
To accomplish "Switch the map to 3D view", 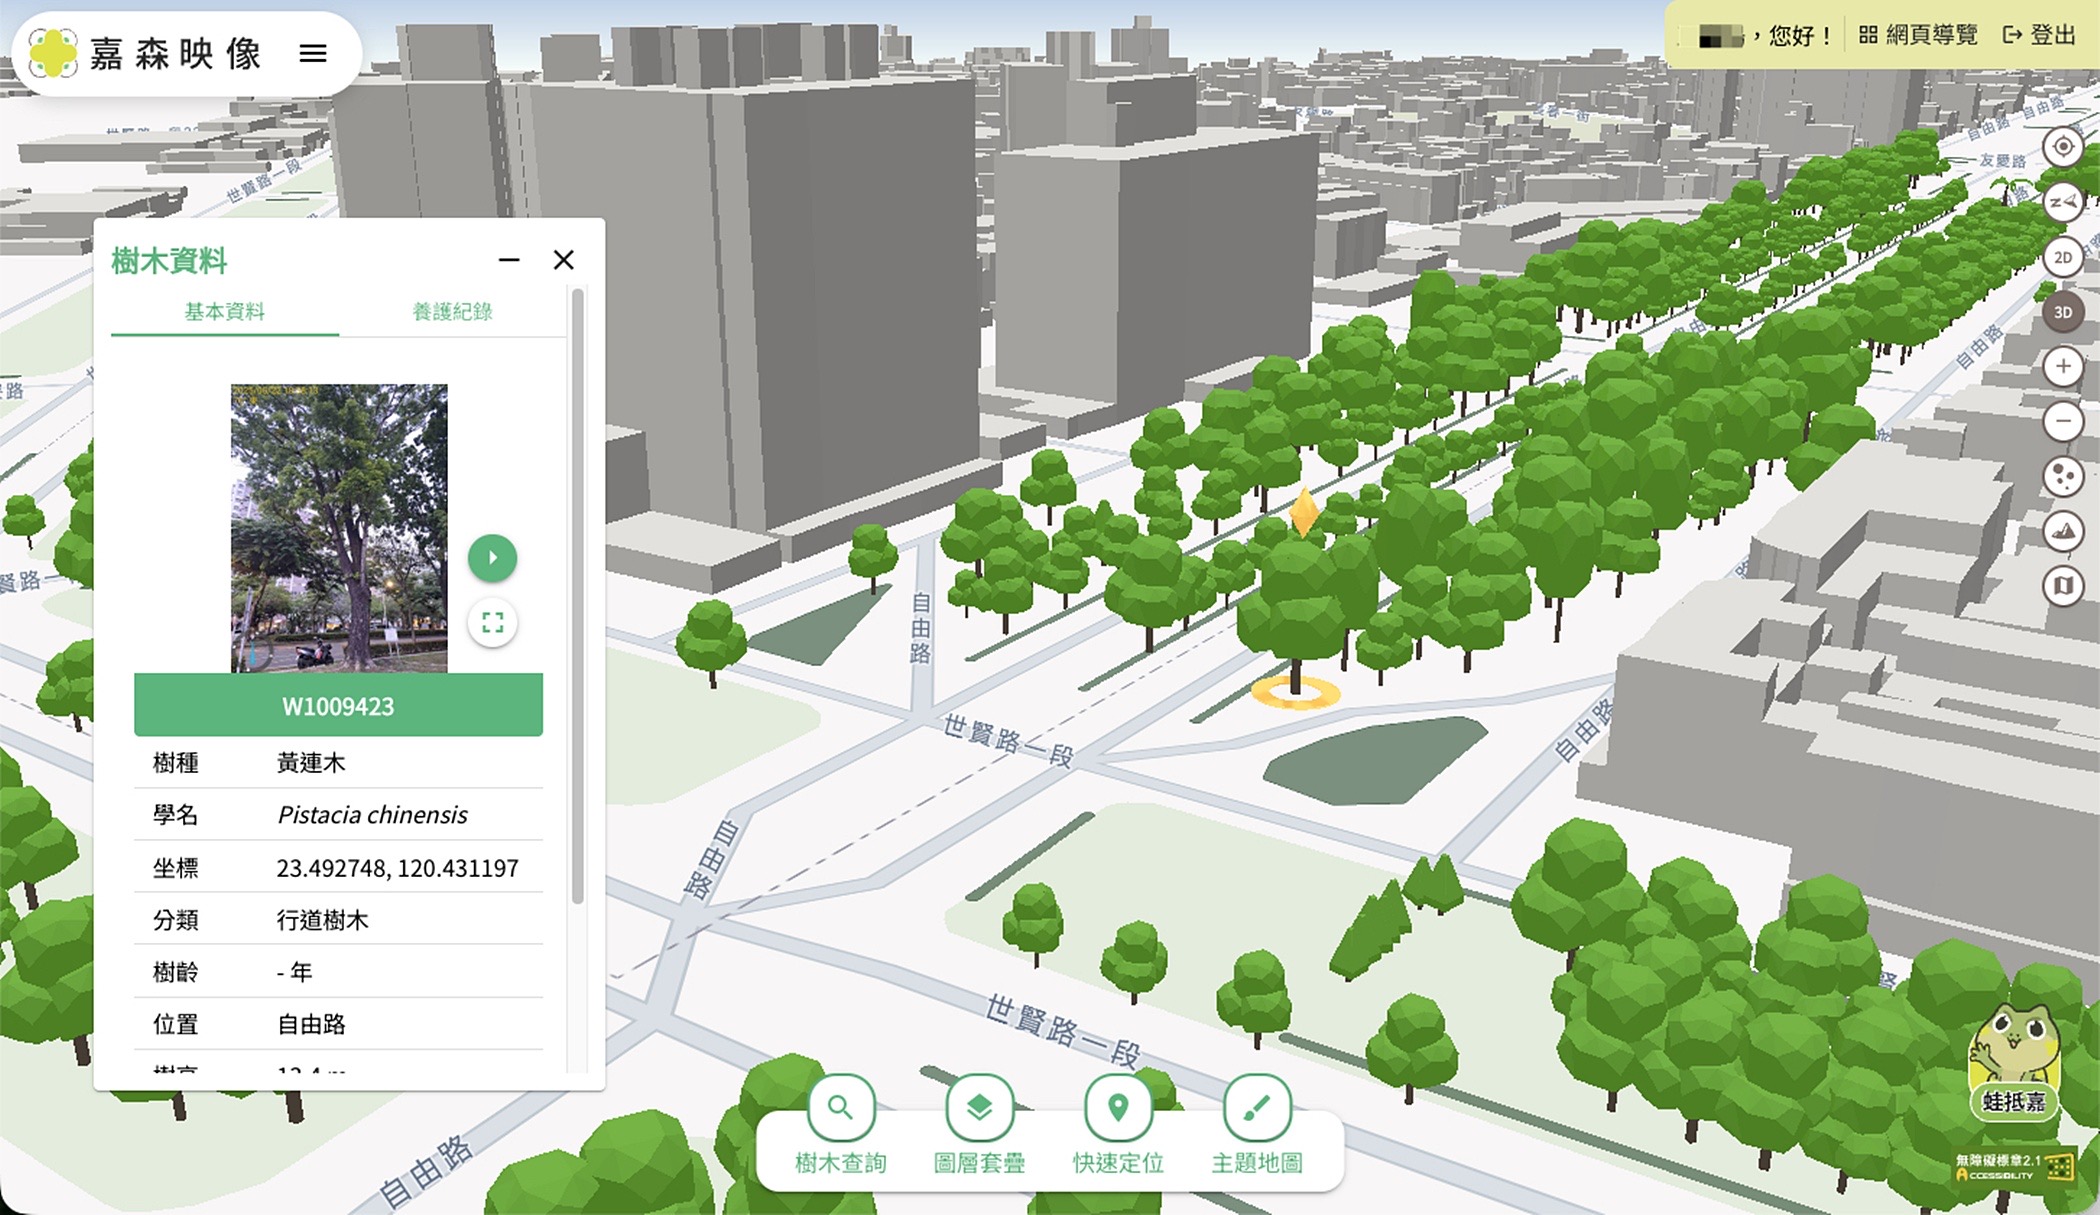I will tap(2062, 313).
